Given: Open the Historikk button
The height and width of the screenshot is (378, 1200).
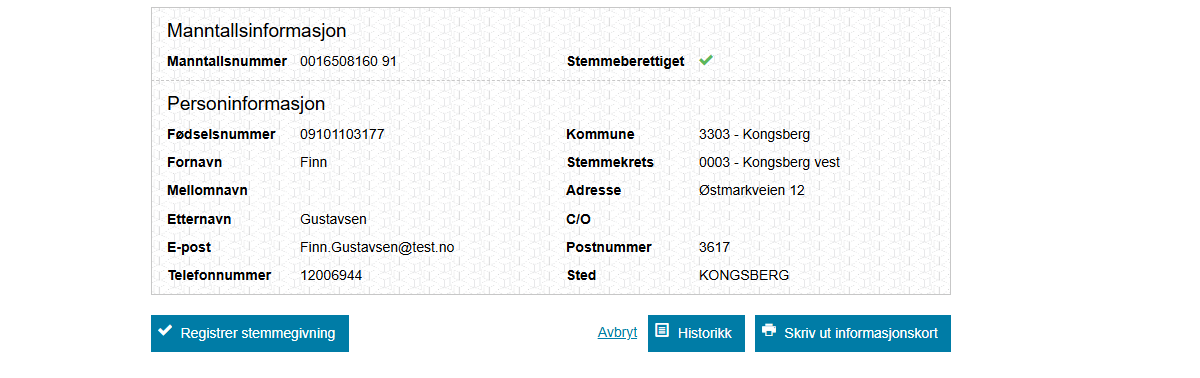Looking at the screenshot, I should pos(696,334).
